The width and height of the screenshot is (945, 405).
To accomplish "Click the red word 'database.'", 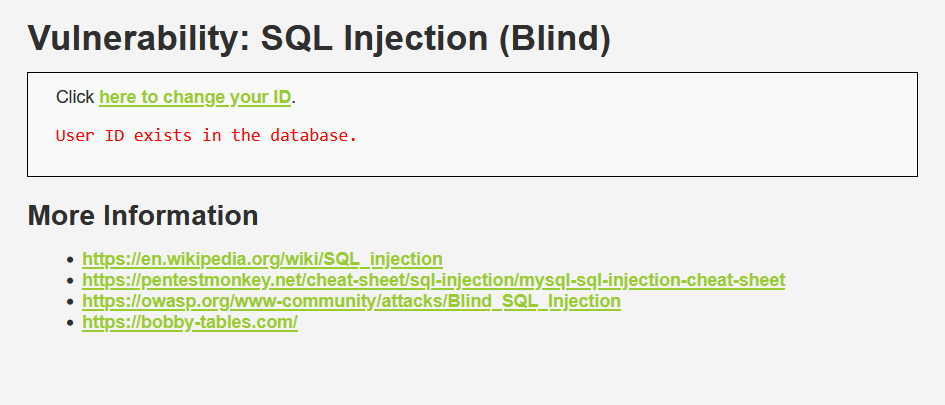I will pos(313,136).
